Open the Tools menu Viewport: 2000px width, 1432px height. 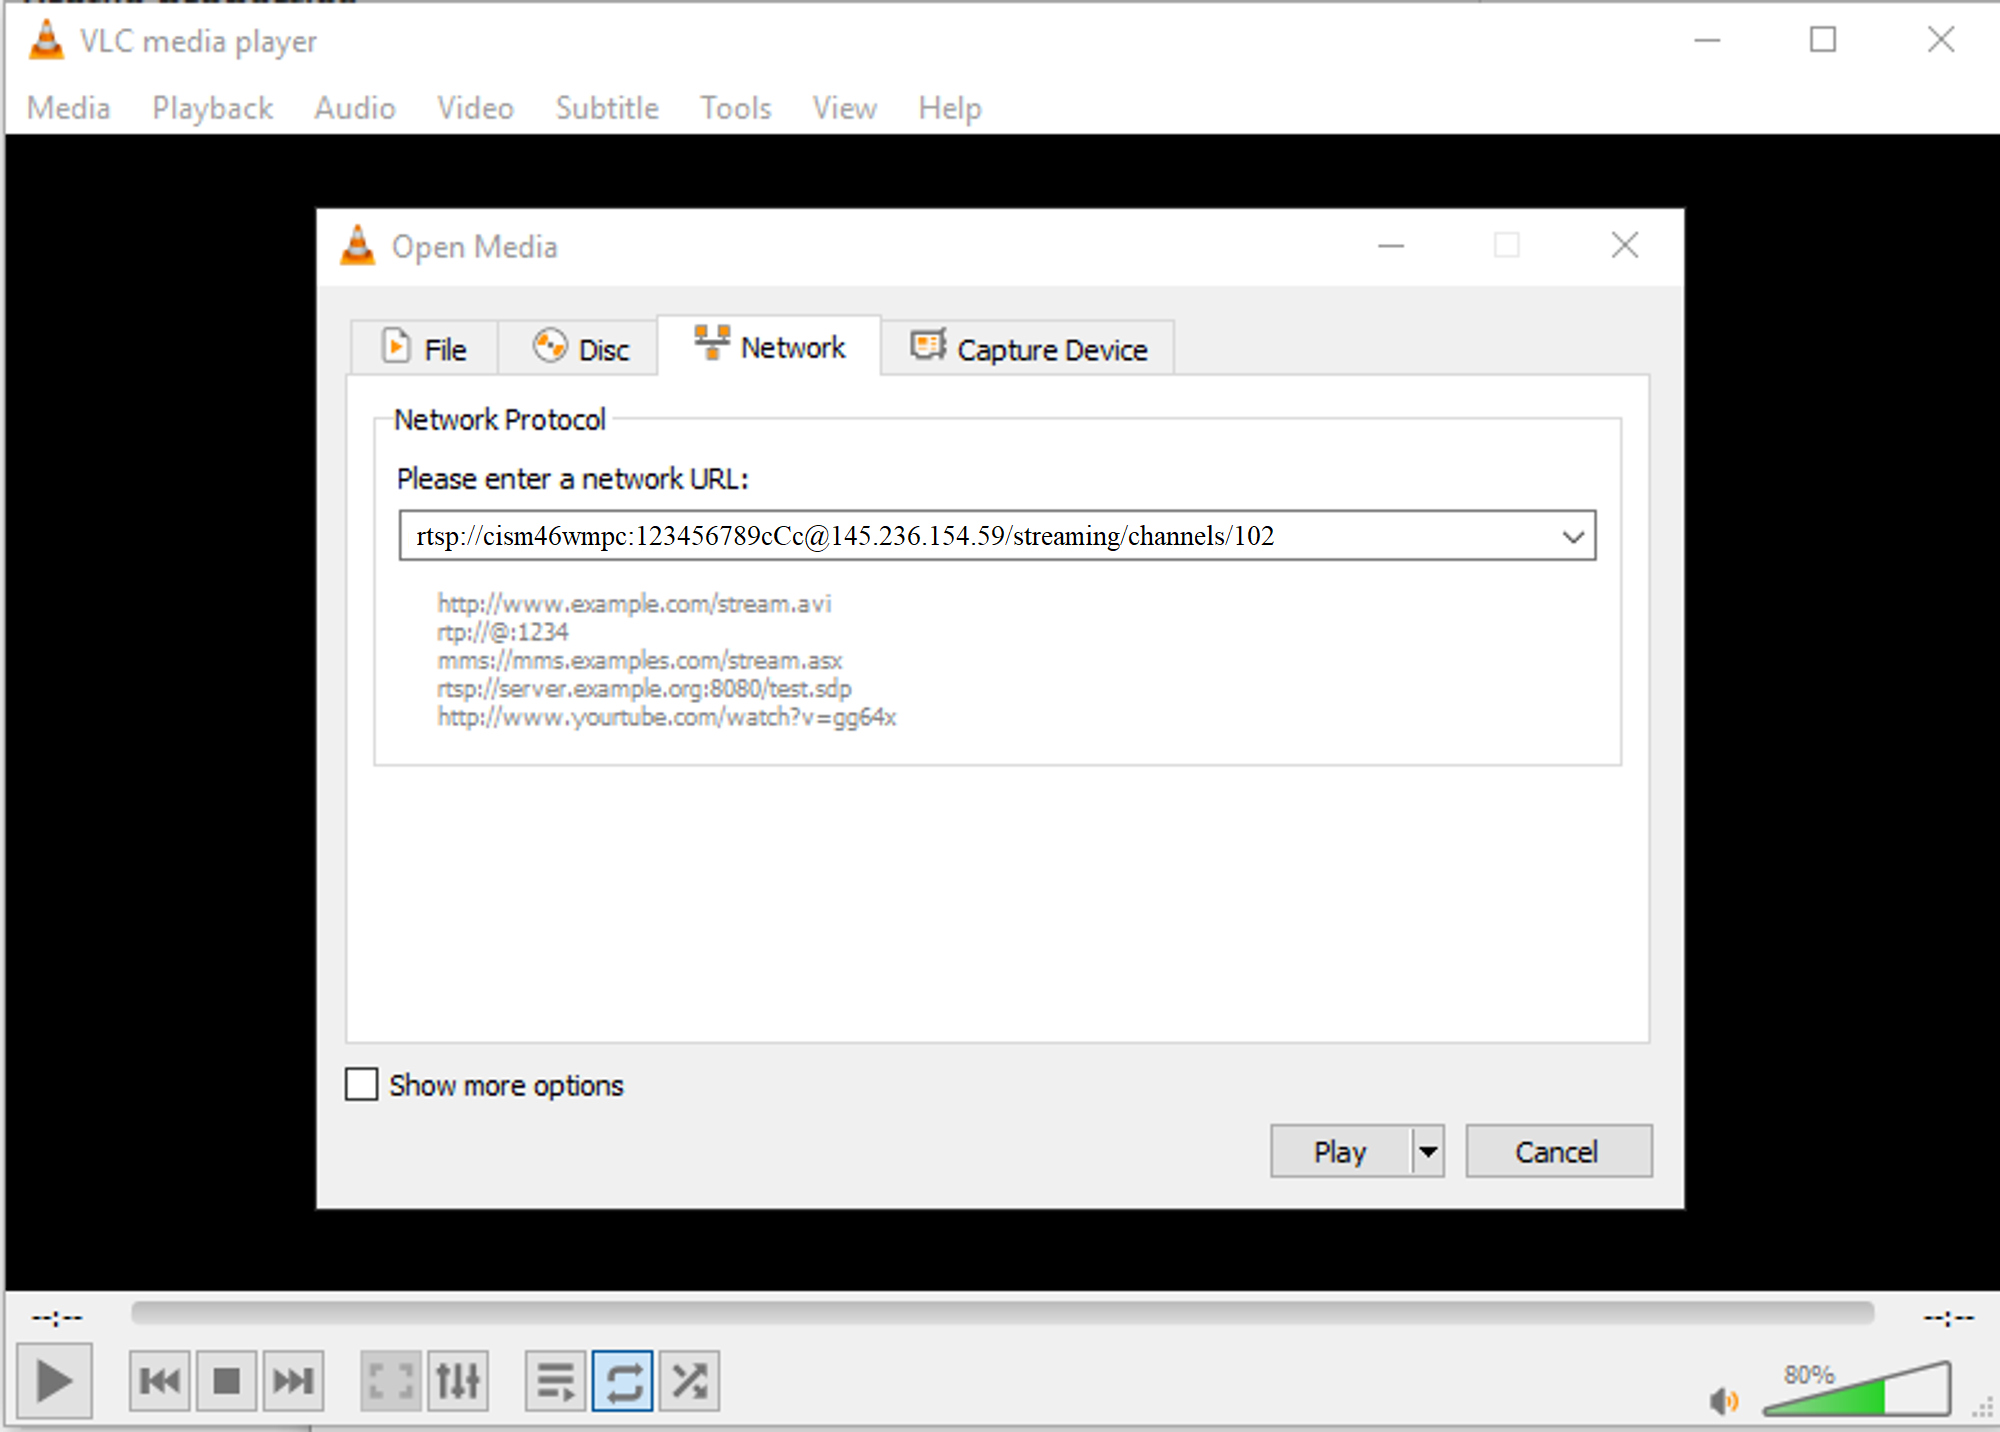pyautogui.click(x=736, y=108)
